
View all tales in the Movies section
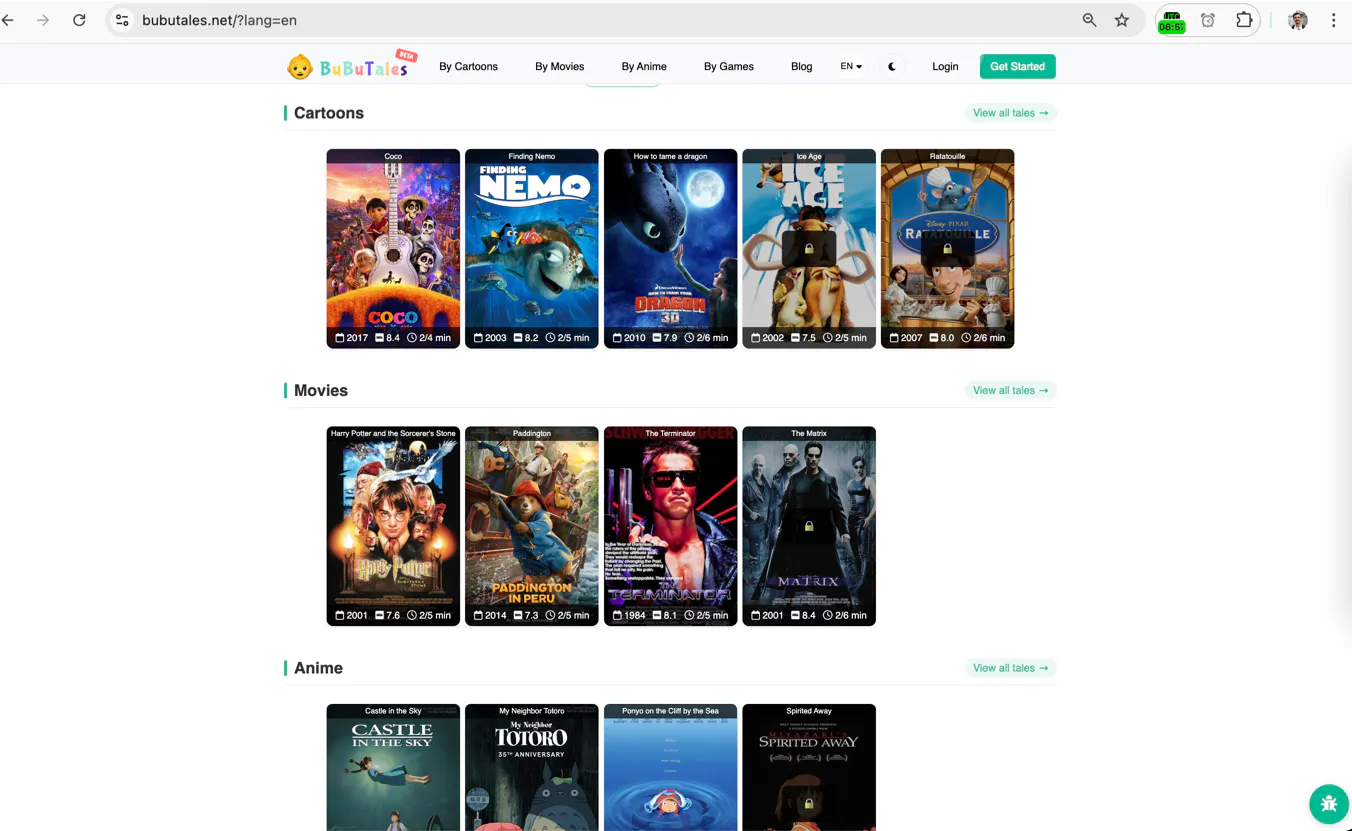pyautogui.click(x=1010, y=390)
